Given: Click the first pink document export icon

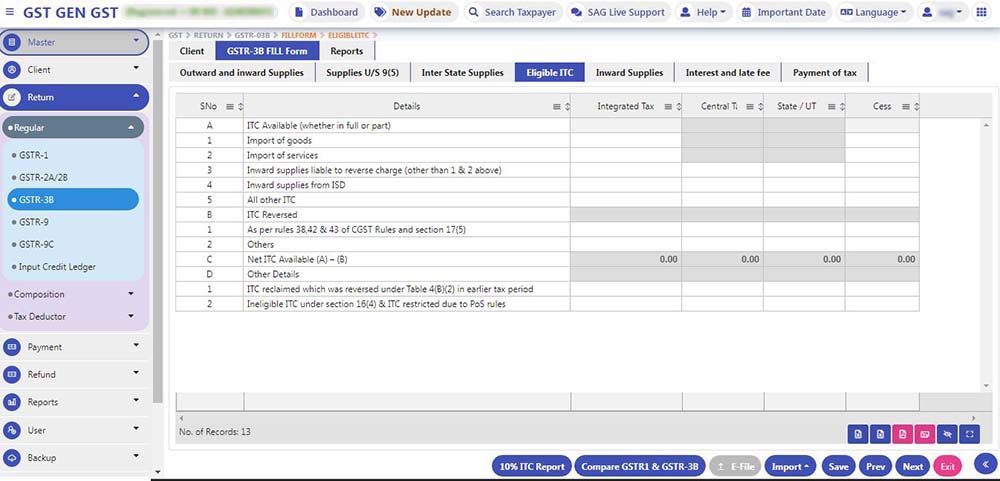Looking at the screenshot, I should coord(902,434).
